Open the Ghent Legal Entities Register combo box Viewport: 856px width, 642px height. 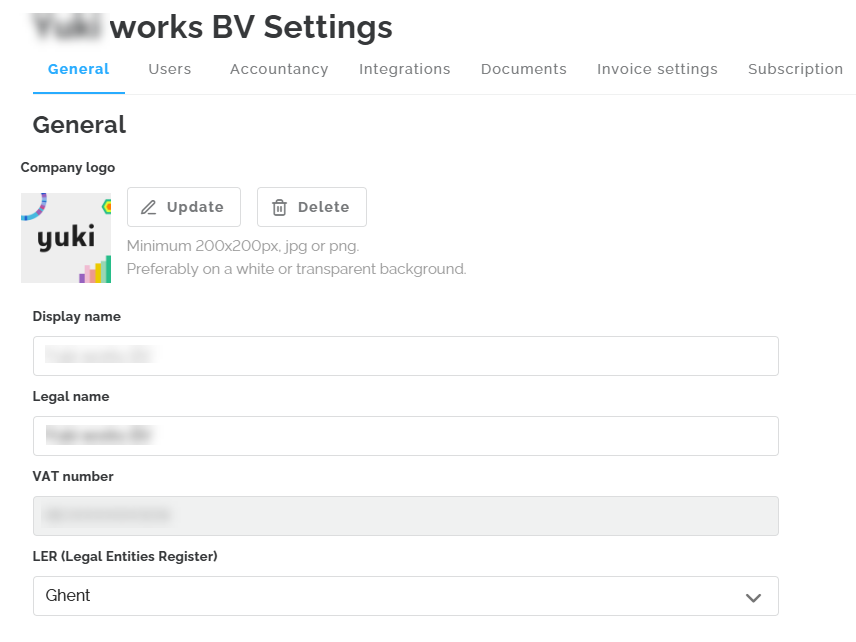pyautogui.click(x=405, y=596)
